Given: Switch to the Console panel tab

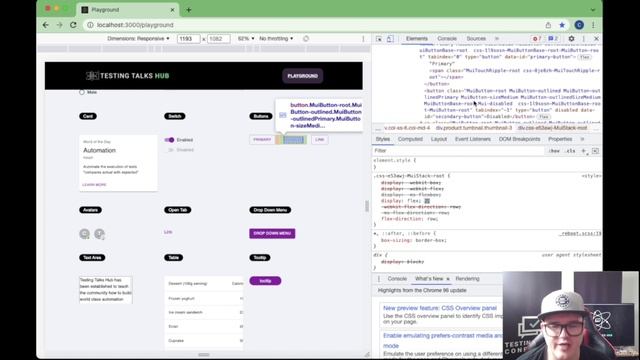Looking at the screenshot, I should tap(447, 38).
